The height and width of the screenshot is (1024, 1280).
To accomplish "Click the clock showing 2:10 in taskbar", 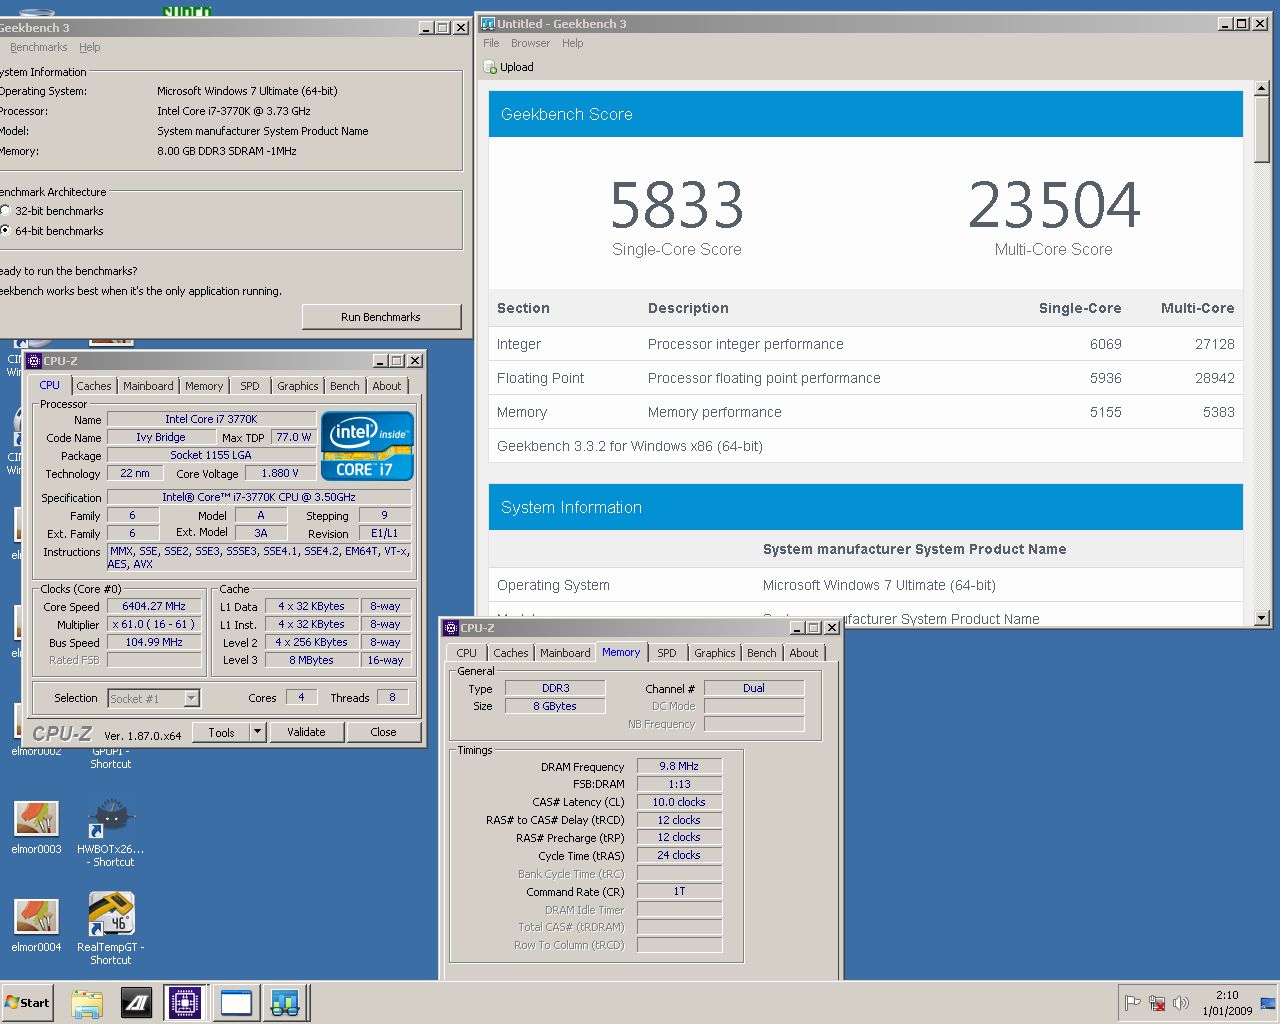I will coord(1227,995).
